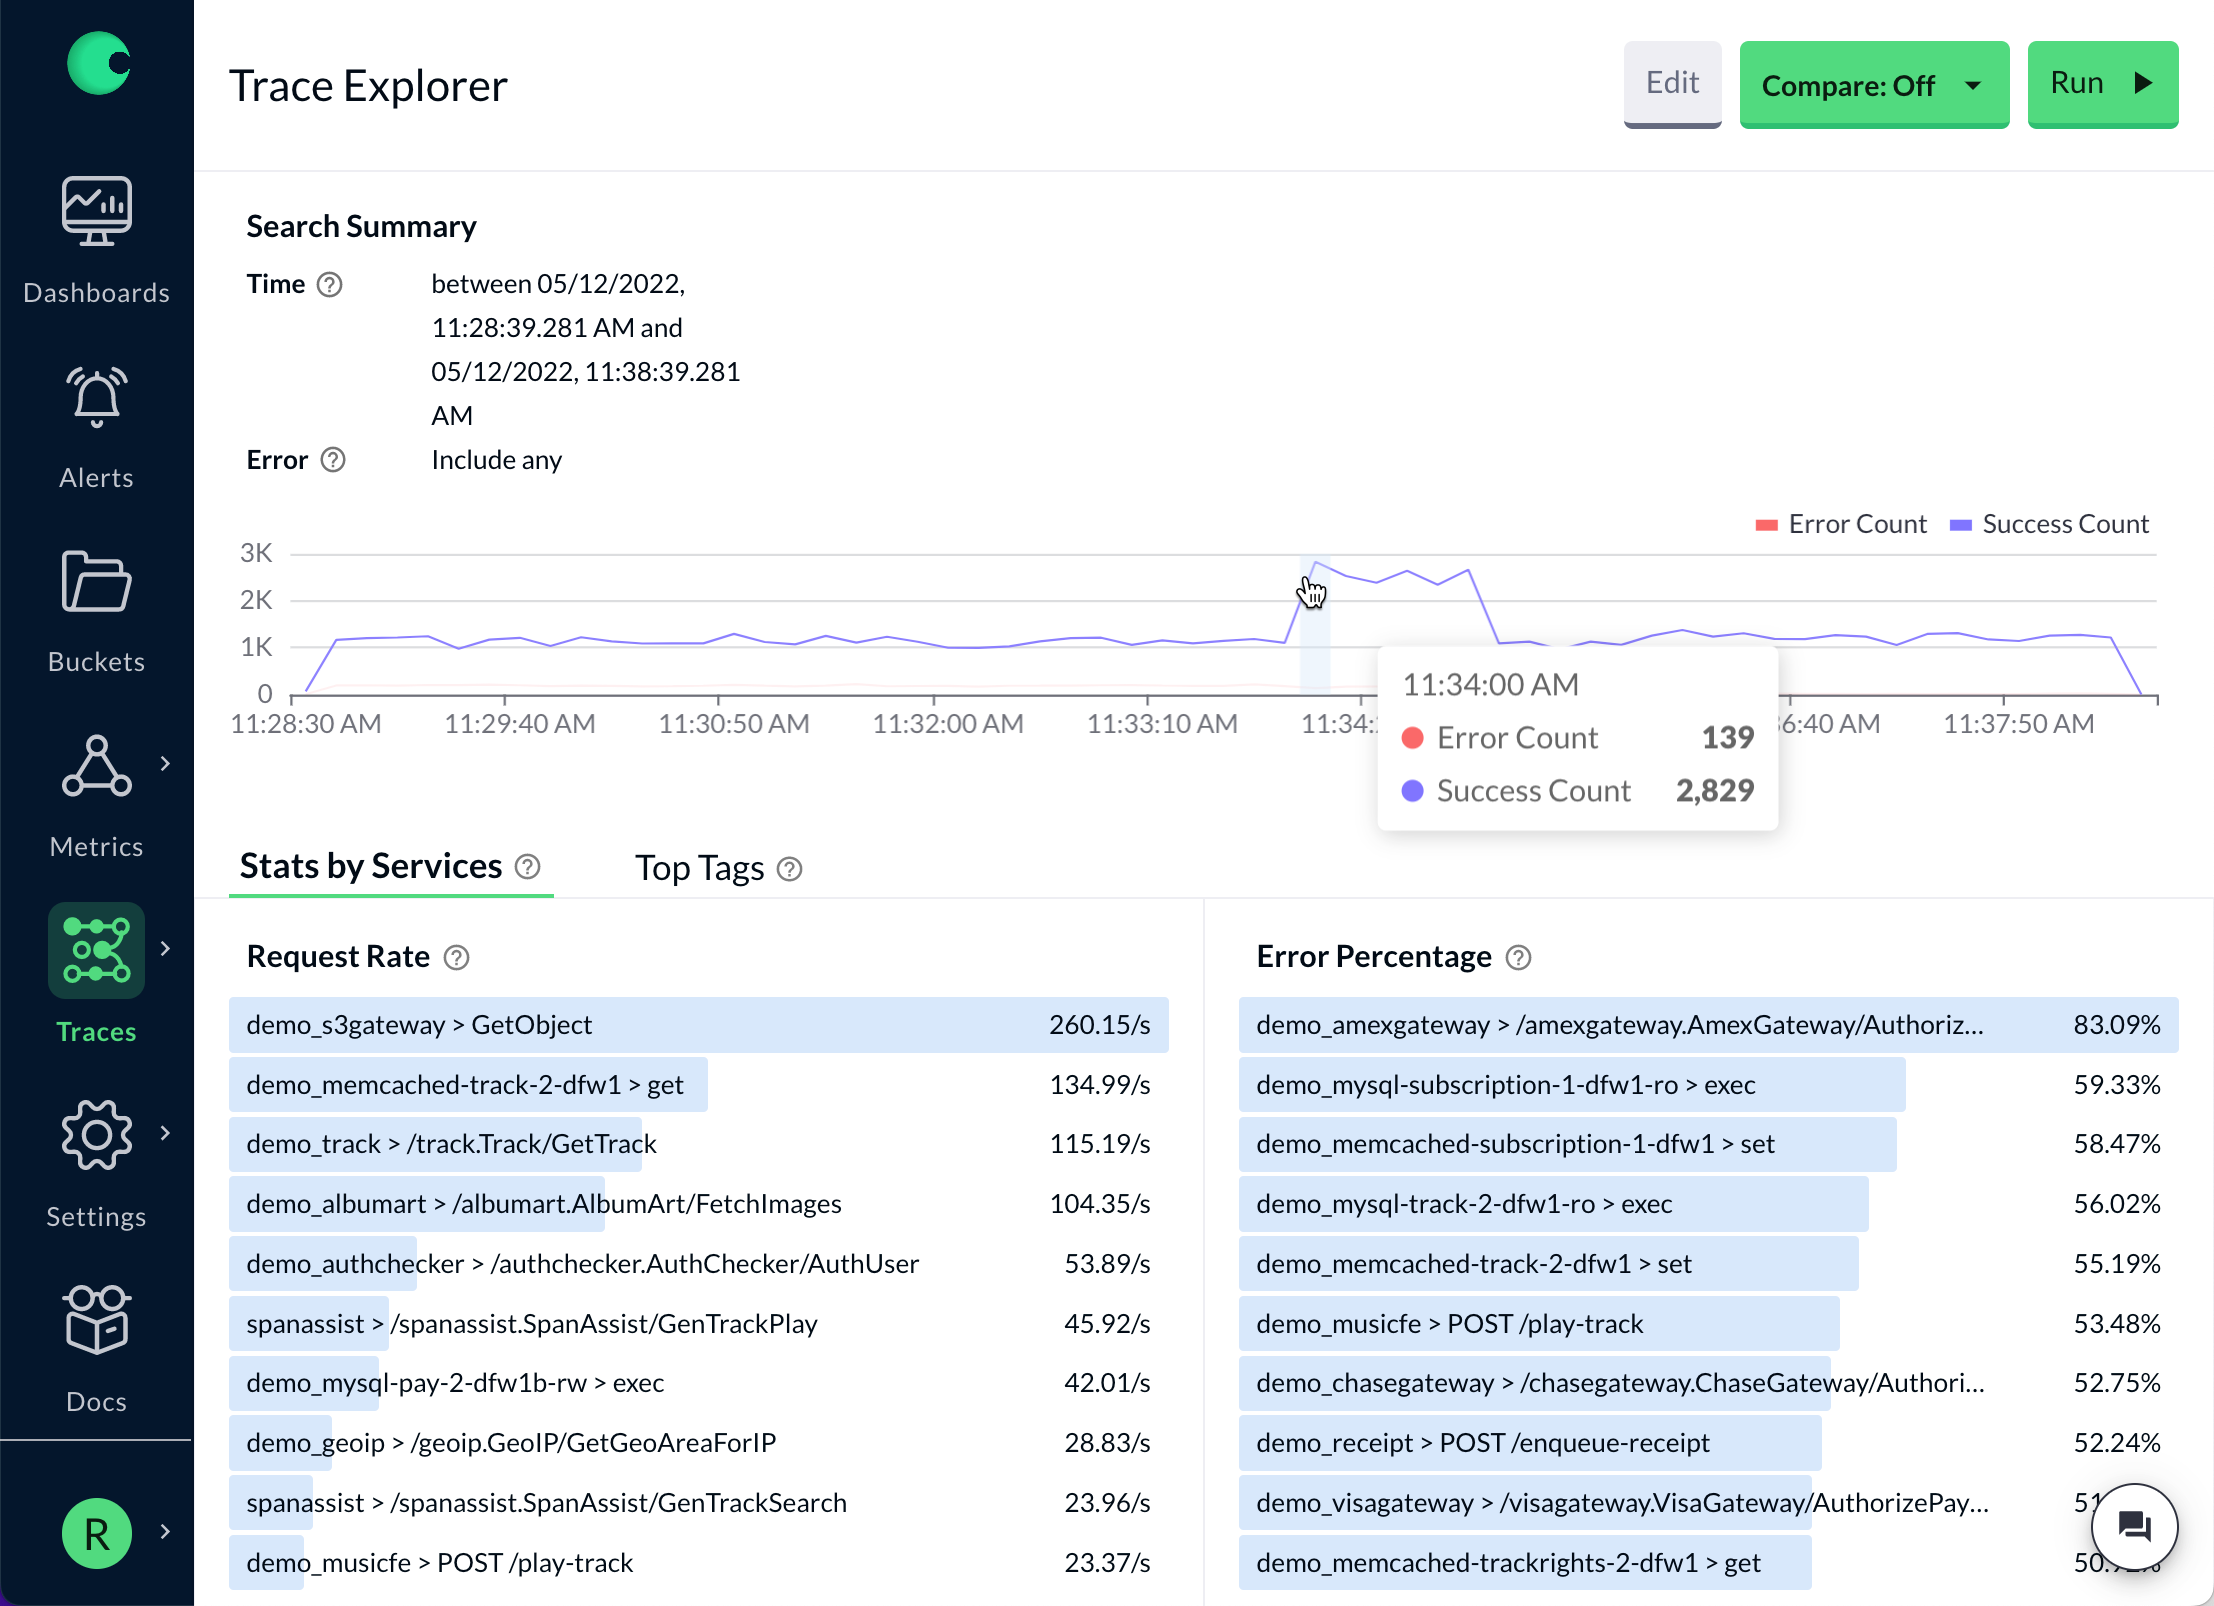Toggle Success Count legend series
2214x1606 pixels.
click(x=2049, y=524)
